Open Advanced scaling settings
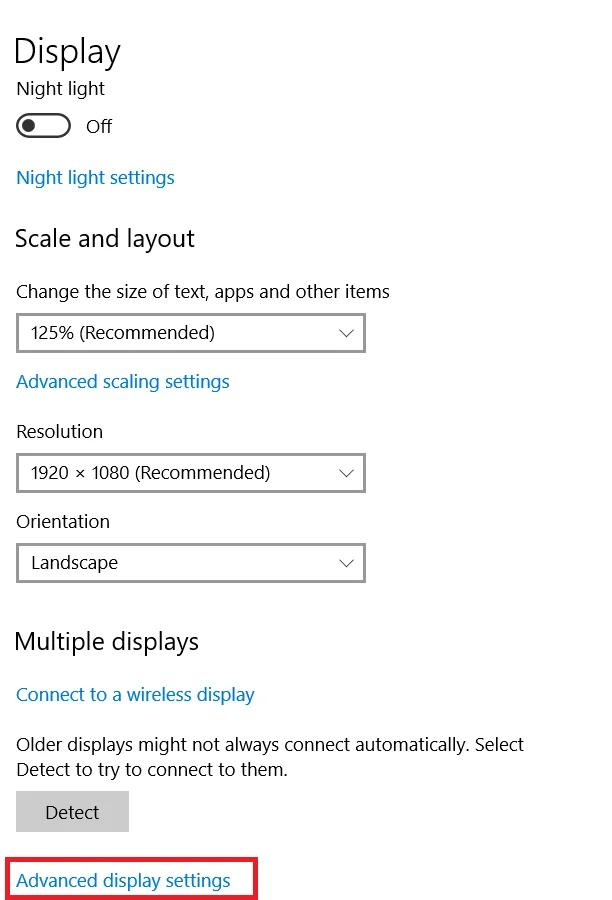Image resolution: width=612 pixels, height=900 pixels. point(122,382)
